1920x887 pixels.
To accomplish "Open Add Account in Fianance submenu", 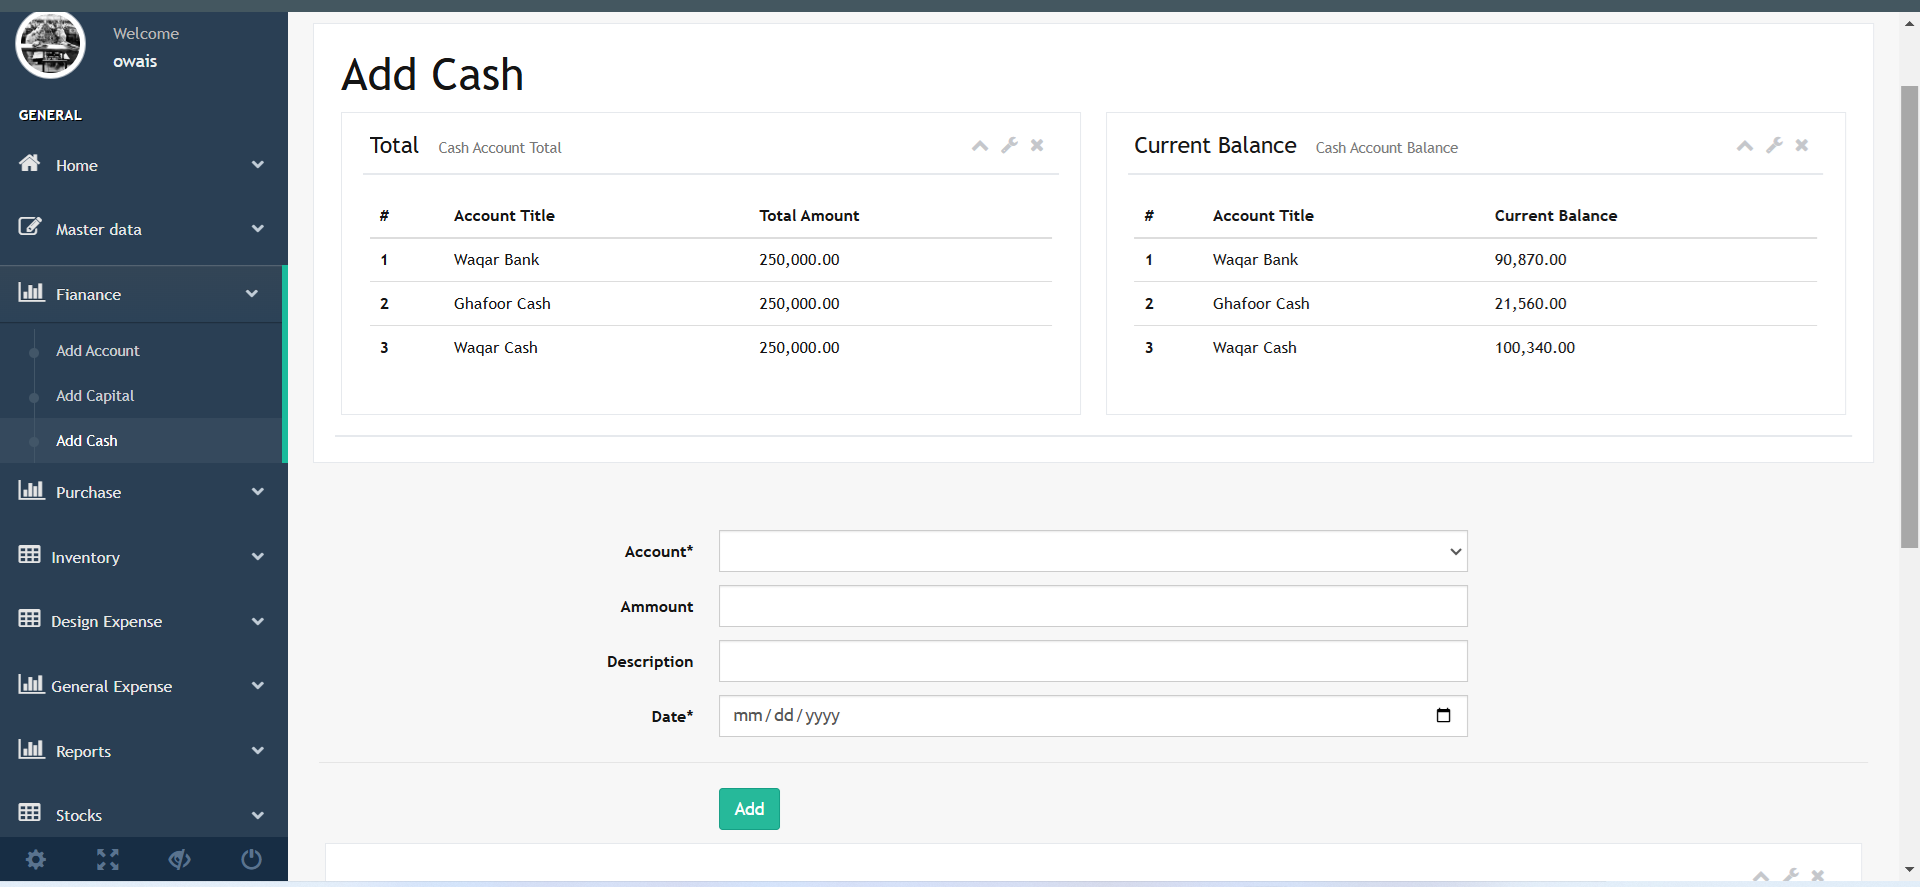I will pyautogui.click(x=98, y=351).
